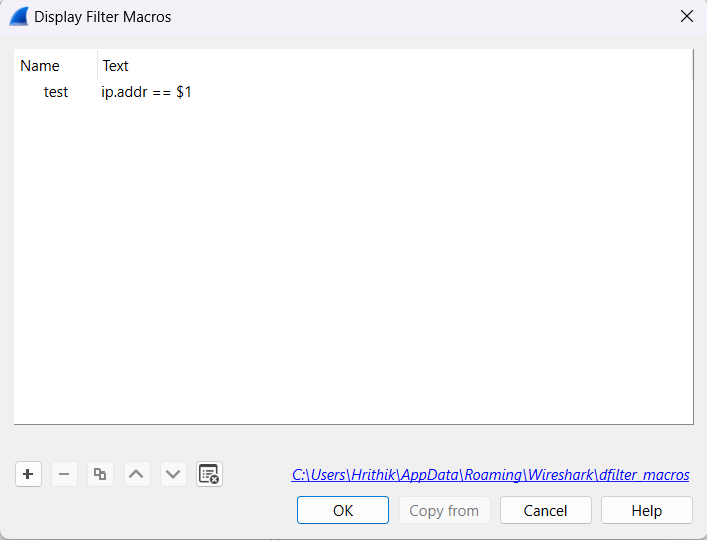Click the Wireshark fin icon in the title bar
The image size is (707, 540).
19,17
